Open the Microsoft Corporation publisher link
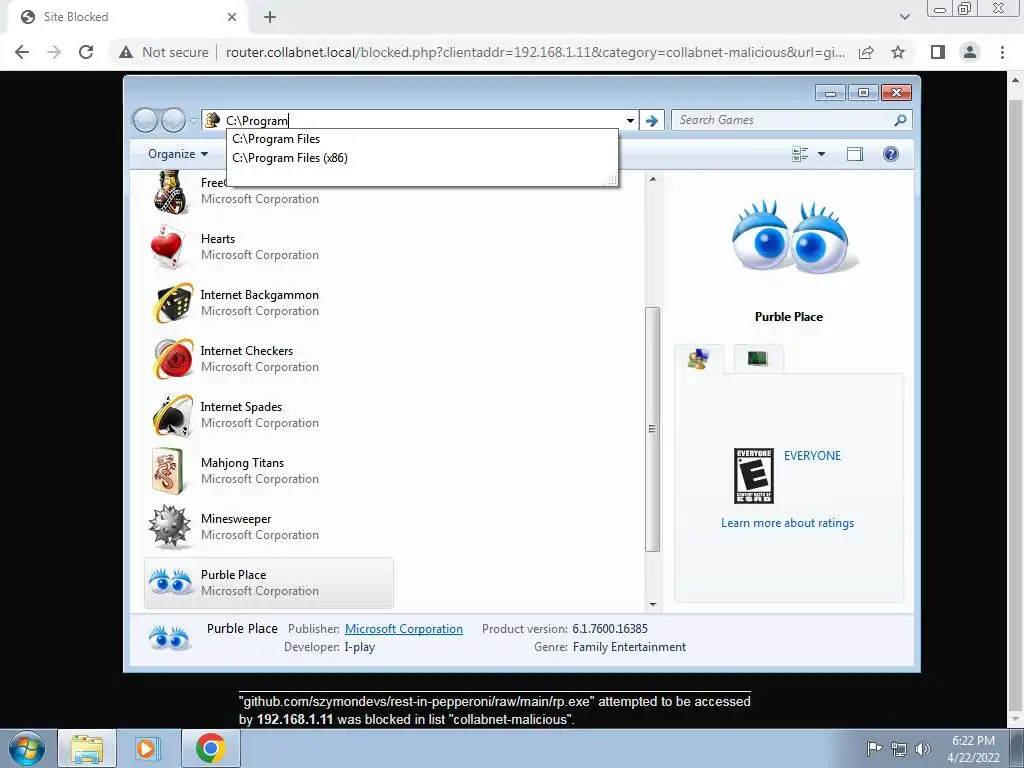Screen dimensions: 1024x768 [404, 629]
